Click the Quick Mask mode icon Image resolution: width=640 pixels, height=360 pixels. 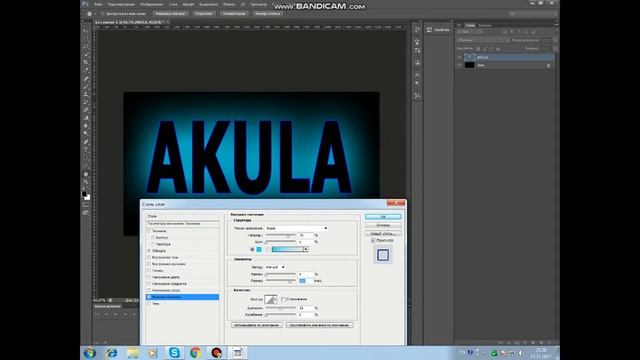tap(86, 205)
